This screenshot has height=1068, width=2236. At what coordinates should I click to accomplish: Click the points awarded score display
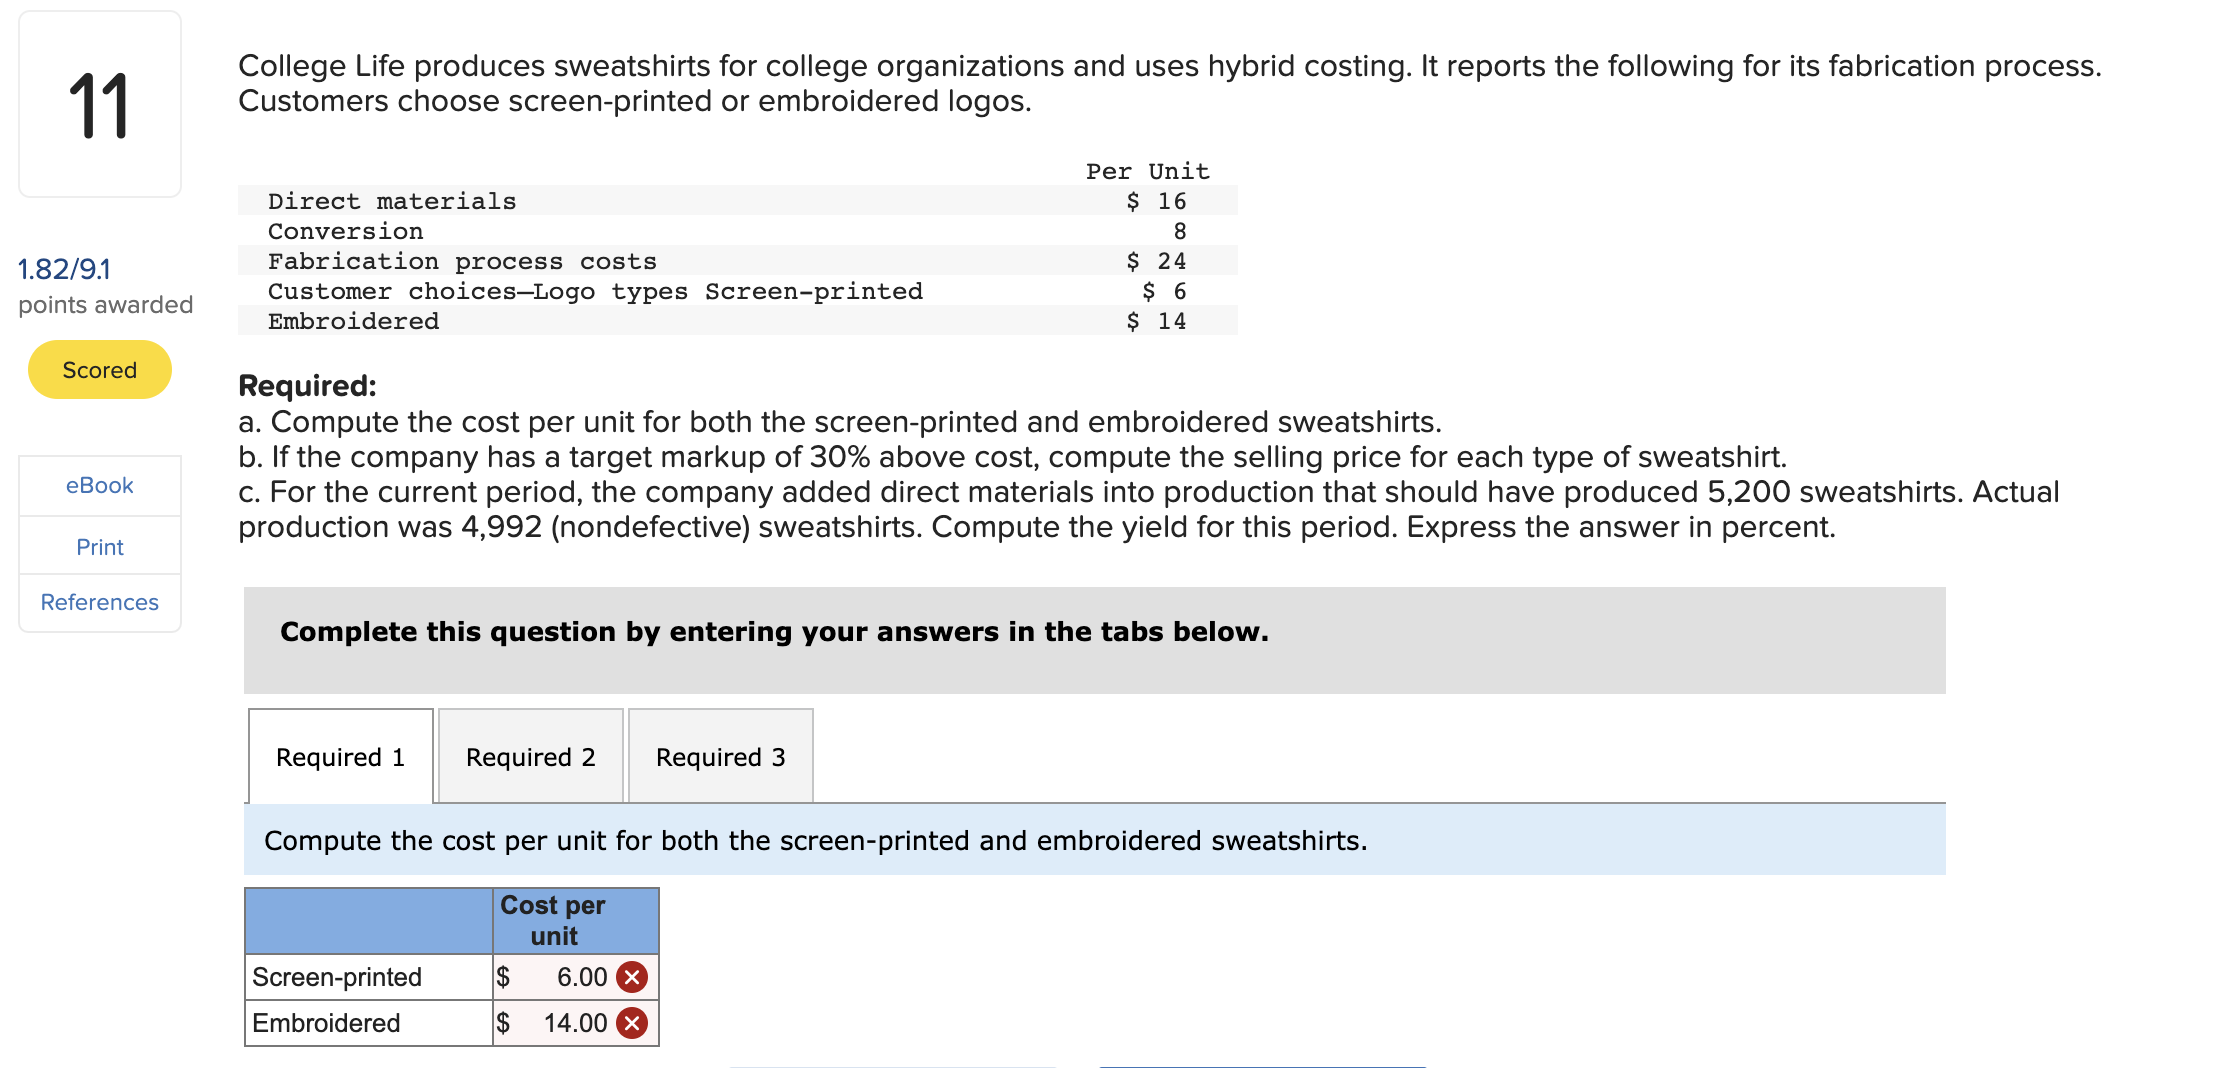click(63, 269)
